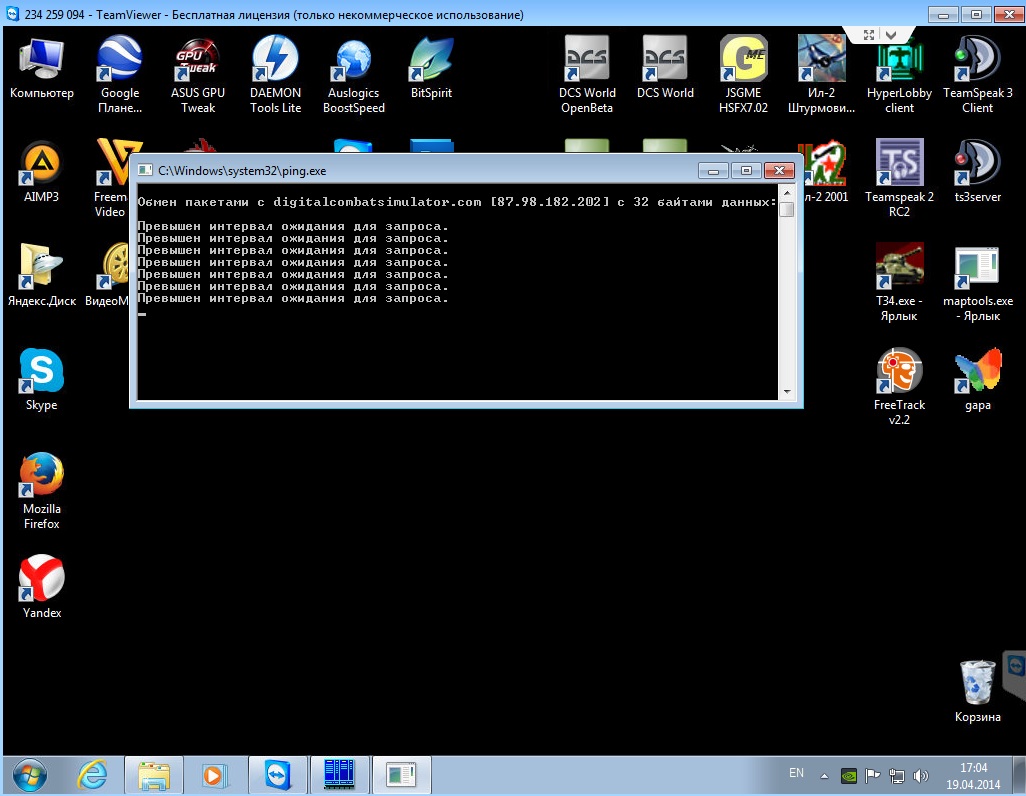
Task: Click the EN language indicator
Action: (x=796, y=773)
